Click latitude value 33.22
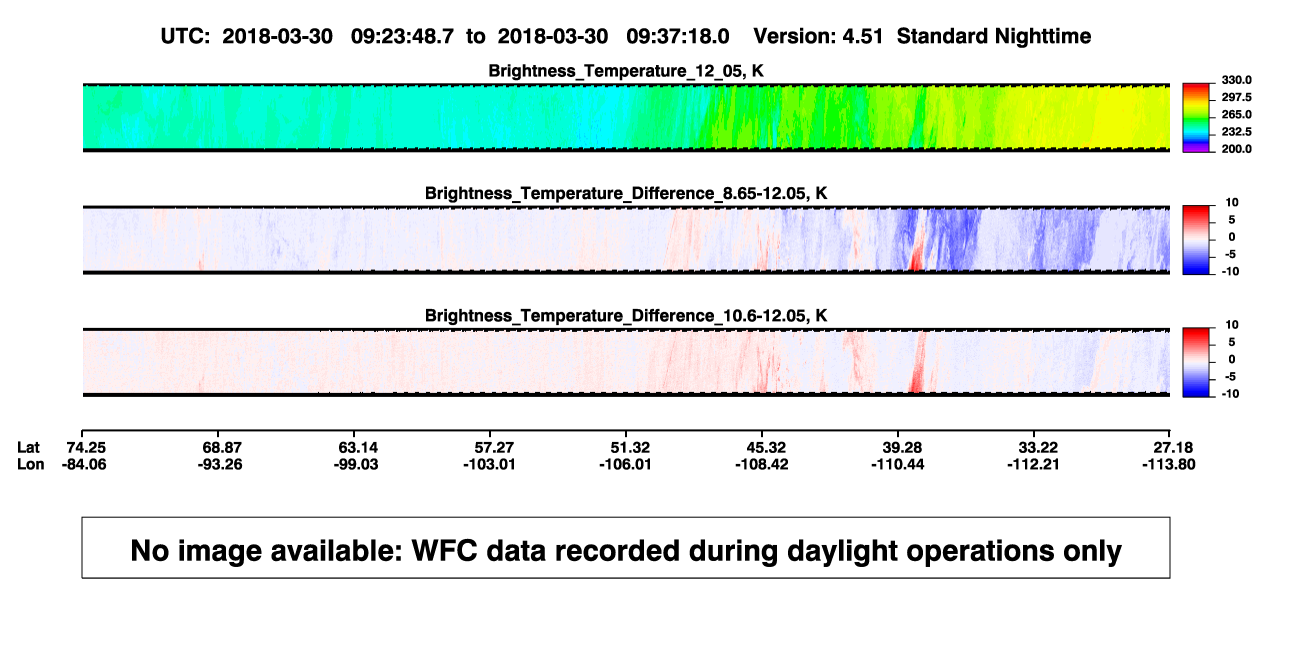1300x667 pixels. coord(1038,447)
